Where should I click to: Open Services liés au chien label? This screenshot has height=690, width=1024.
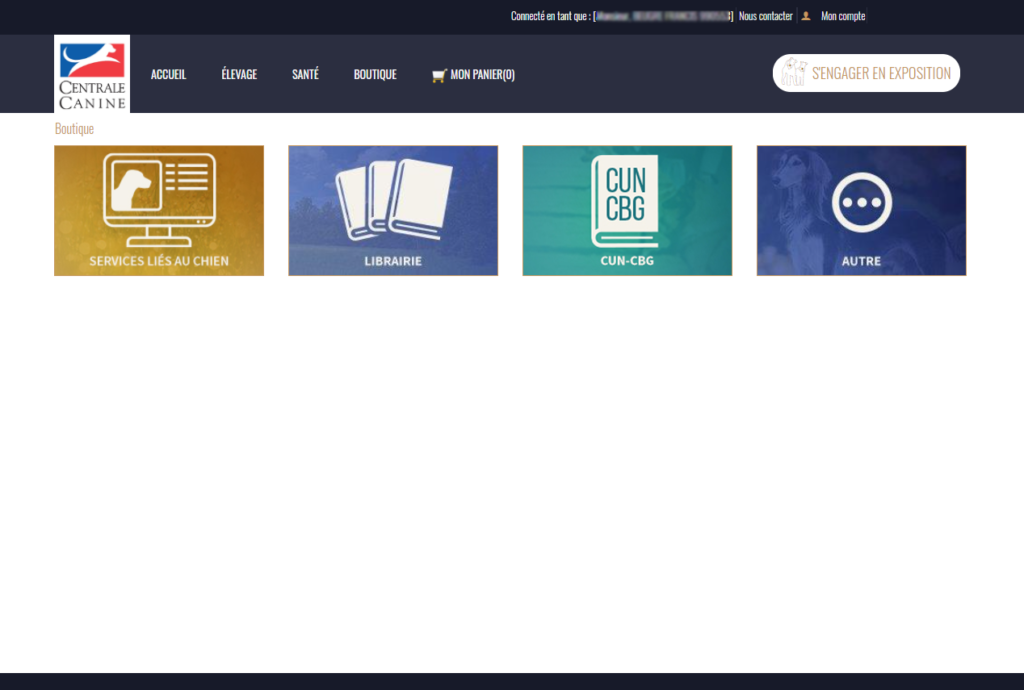159,261
